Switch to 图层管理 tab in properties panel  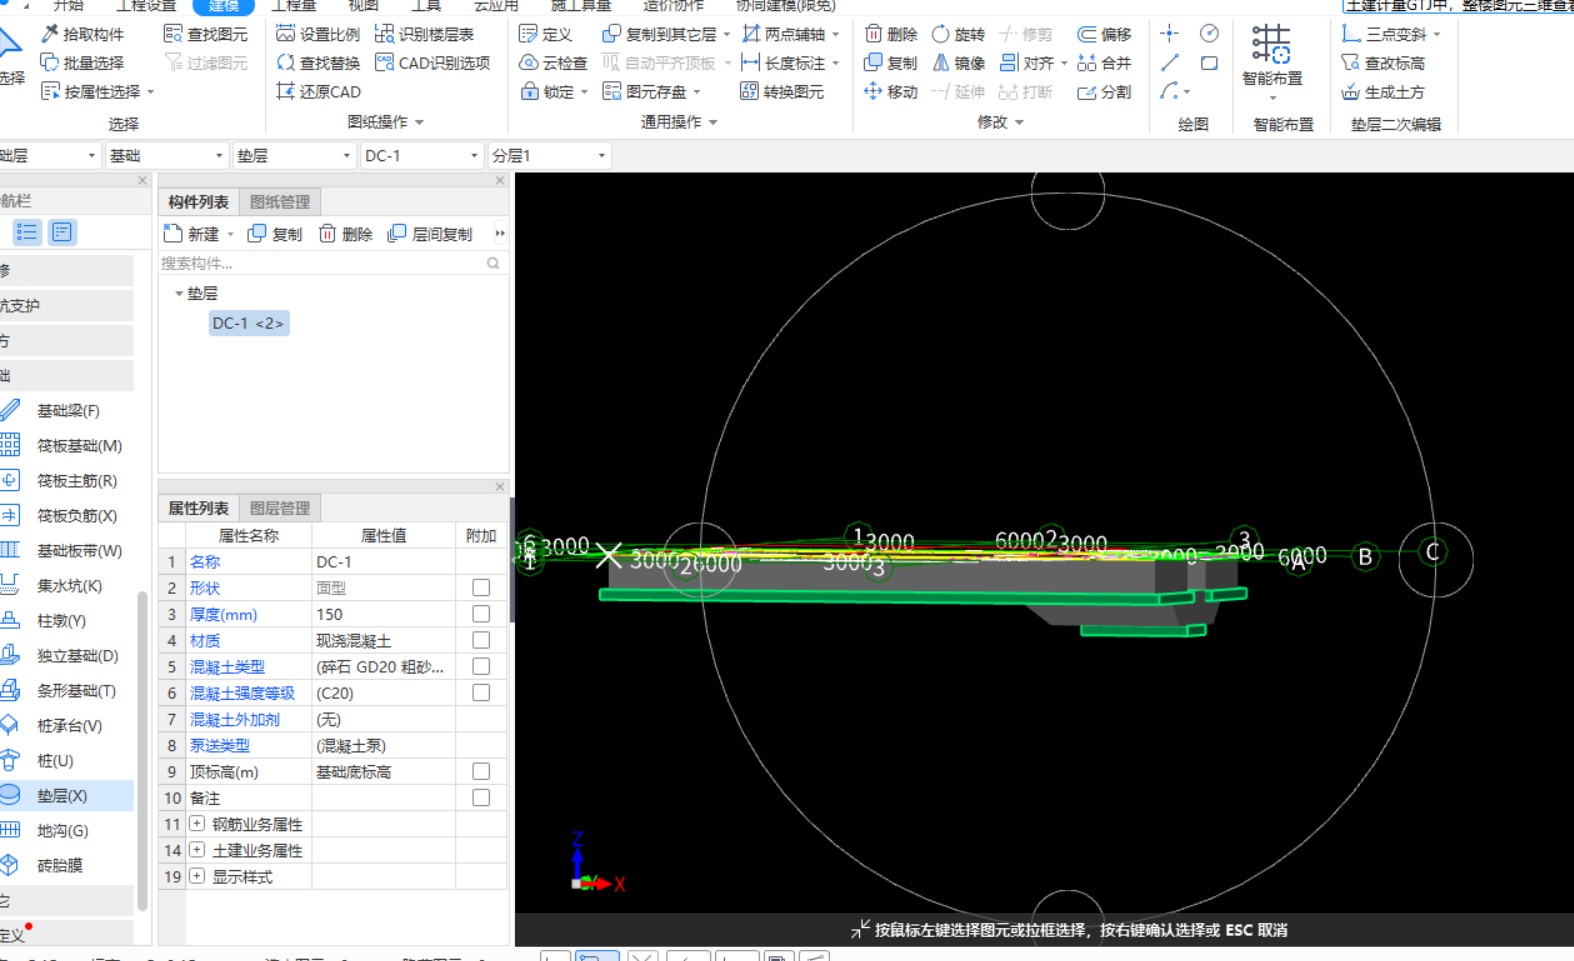pyautogui.click(x=280, y=508)
